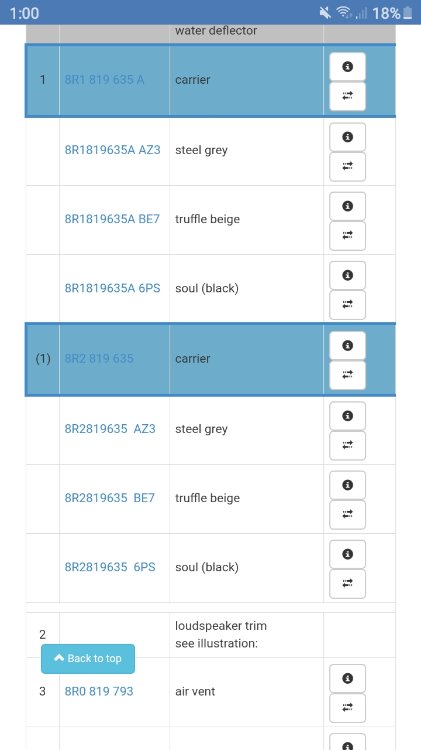Select highlighted row (1) 8R2 819 635 carrier
This screenshot has width=421, height=750.
point(210,359)
